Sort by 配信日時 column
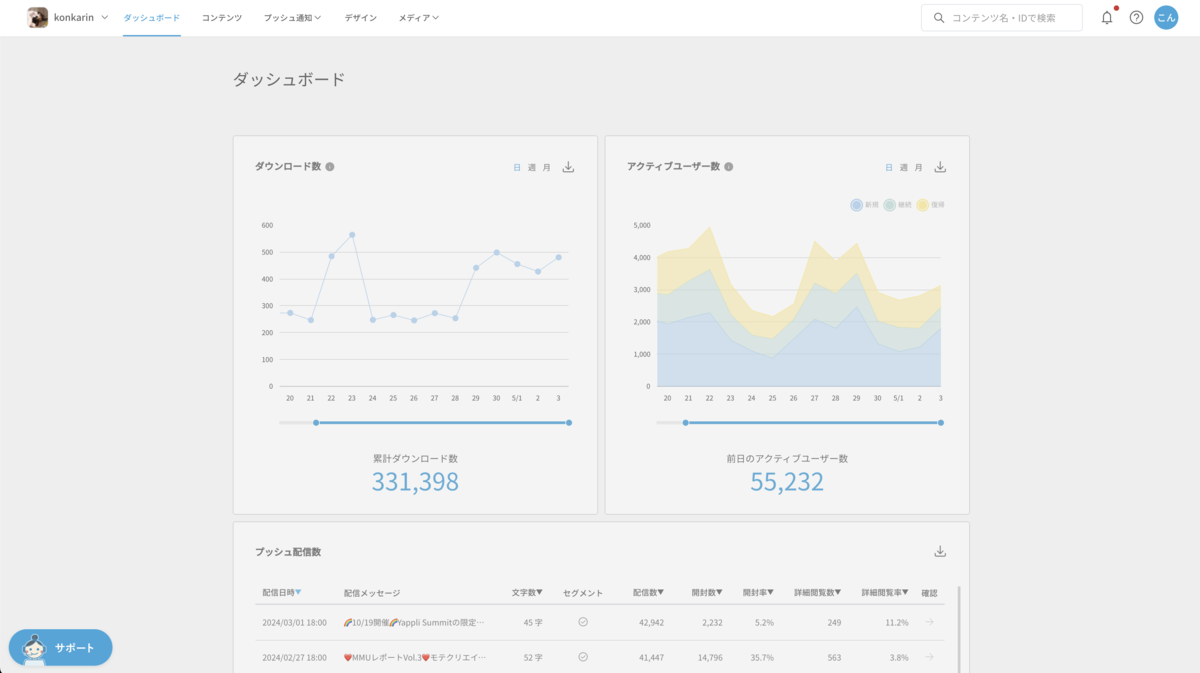This screenshot has height=673, width=1200. tap(282, 593)
